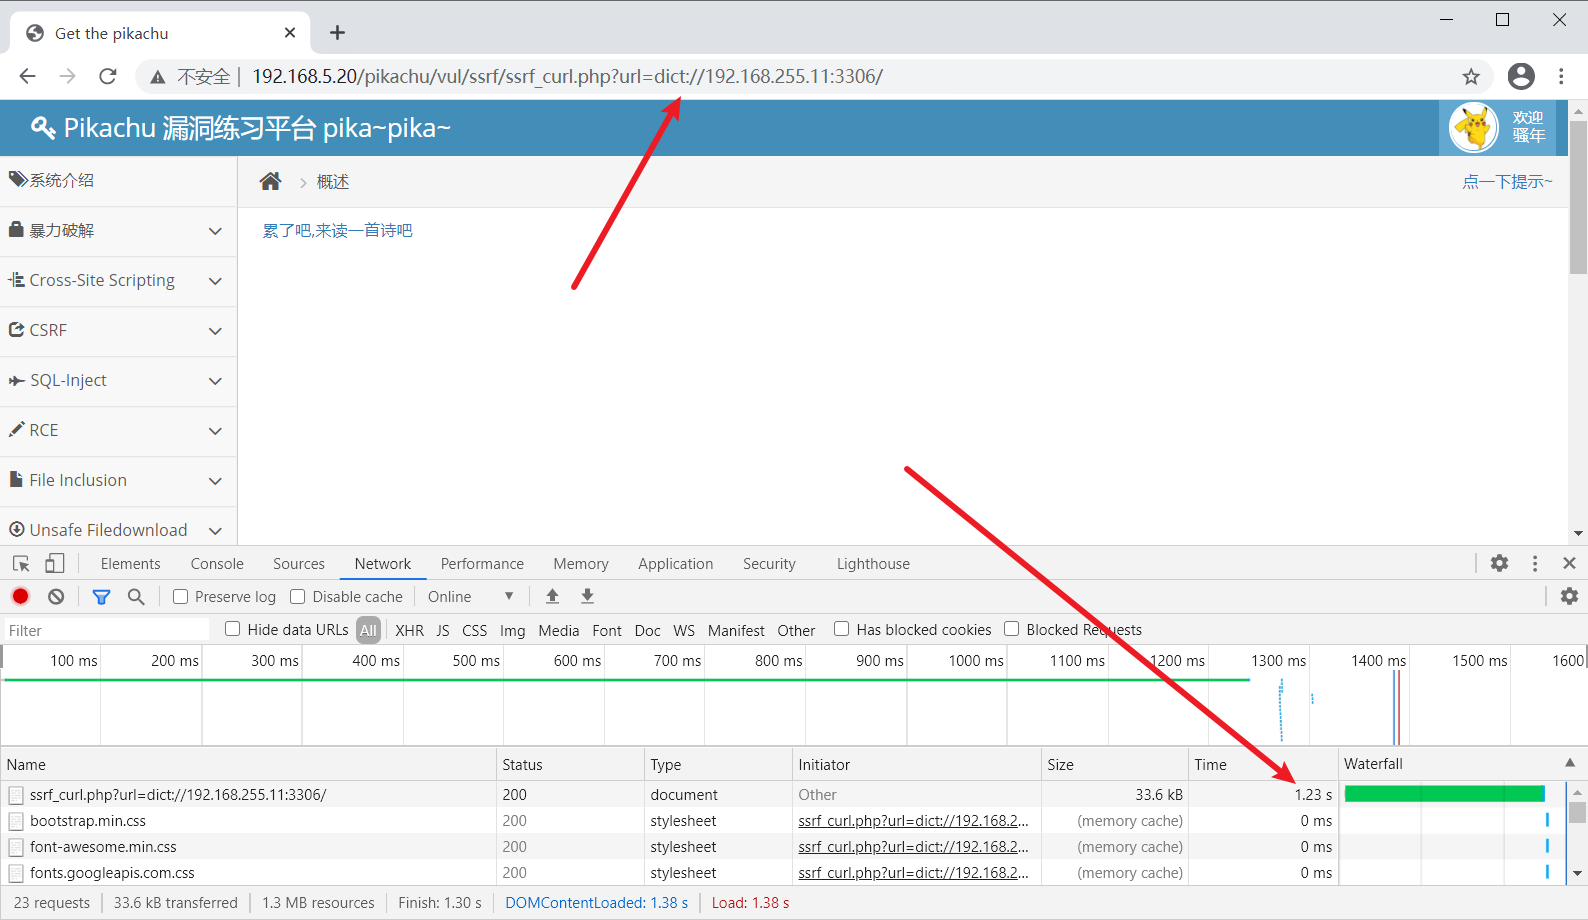1588x920 pixels.
Task: Switch to the Console tab
Action: [217, 564]
